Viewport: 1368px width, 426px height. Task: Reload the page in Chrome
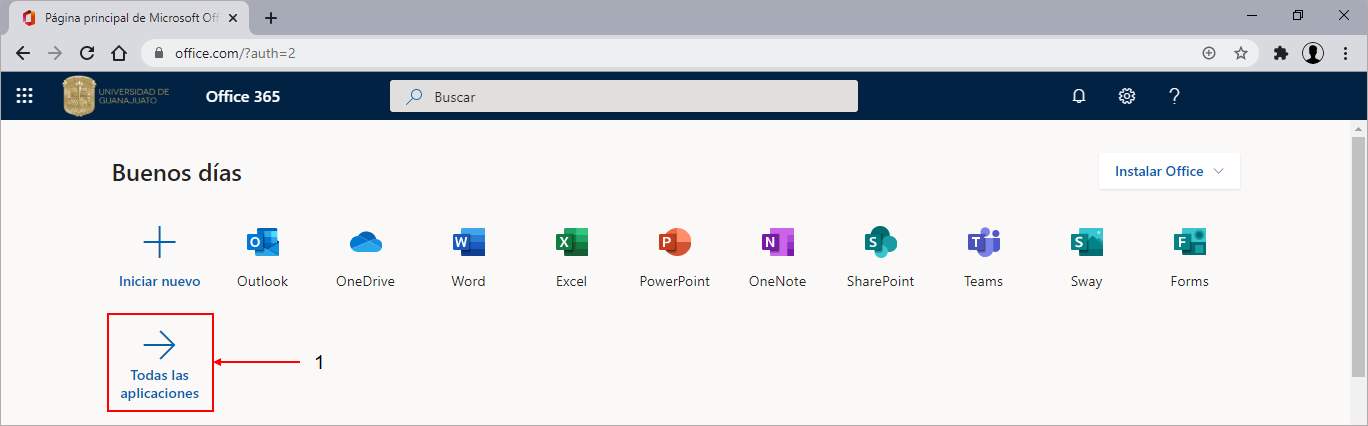pyautogui.click(x=87, y=53)
